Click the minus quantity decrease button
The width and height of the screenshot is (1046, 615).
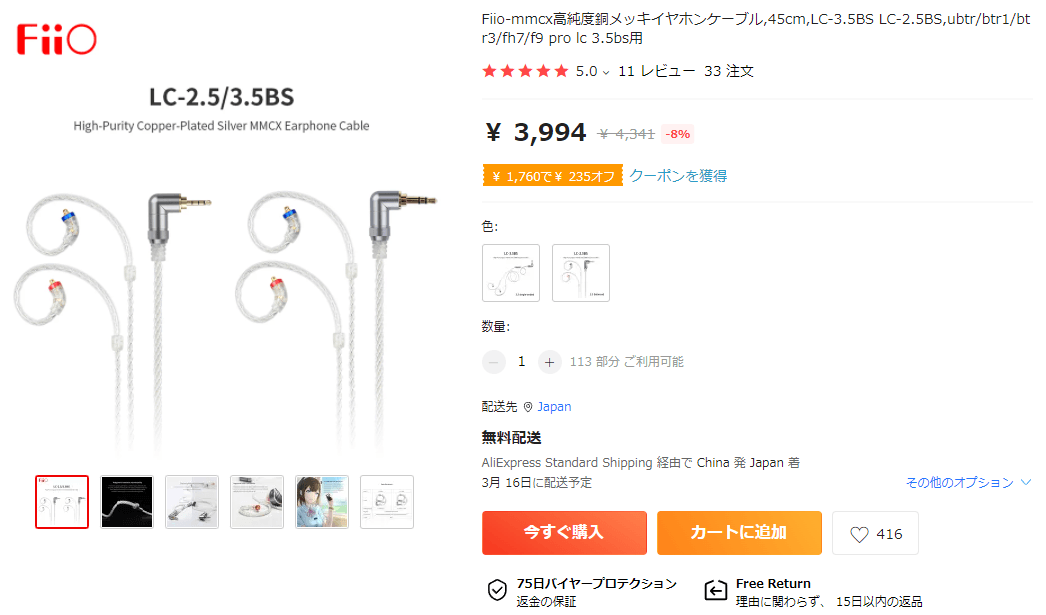pos(494,362)
